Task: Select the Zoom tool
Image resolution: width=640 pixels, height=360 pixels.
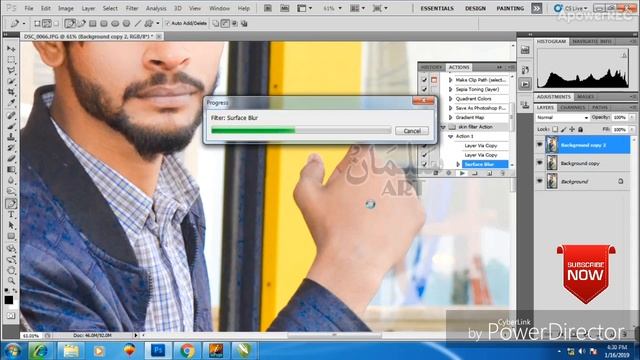Action: [11, 281]
